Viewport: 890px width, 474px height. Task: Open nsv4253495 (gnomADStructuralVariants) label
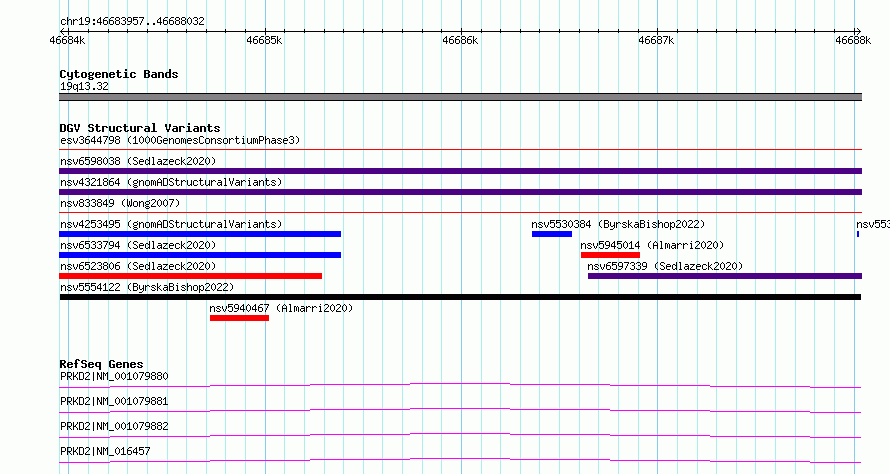click(171, 224)
